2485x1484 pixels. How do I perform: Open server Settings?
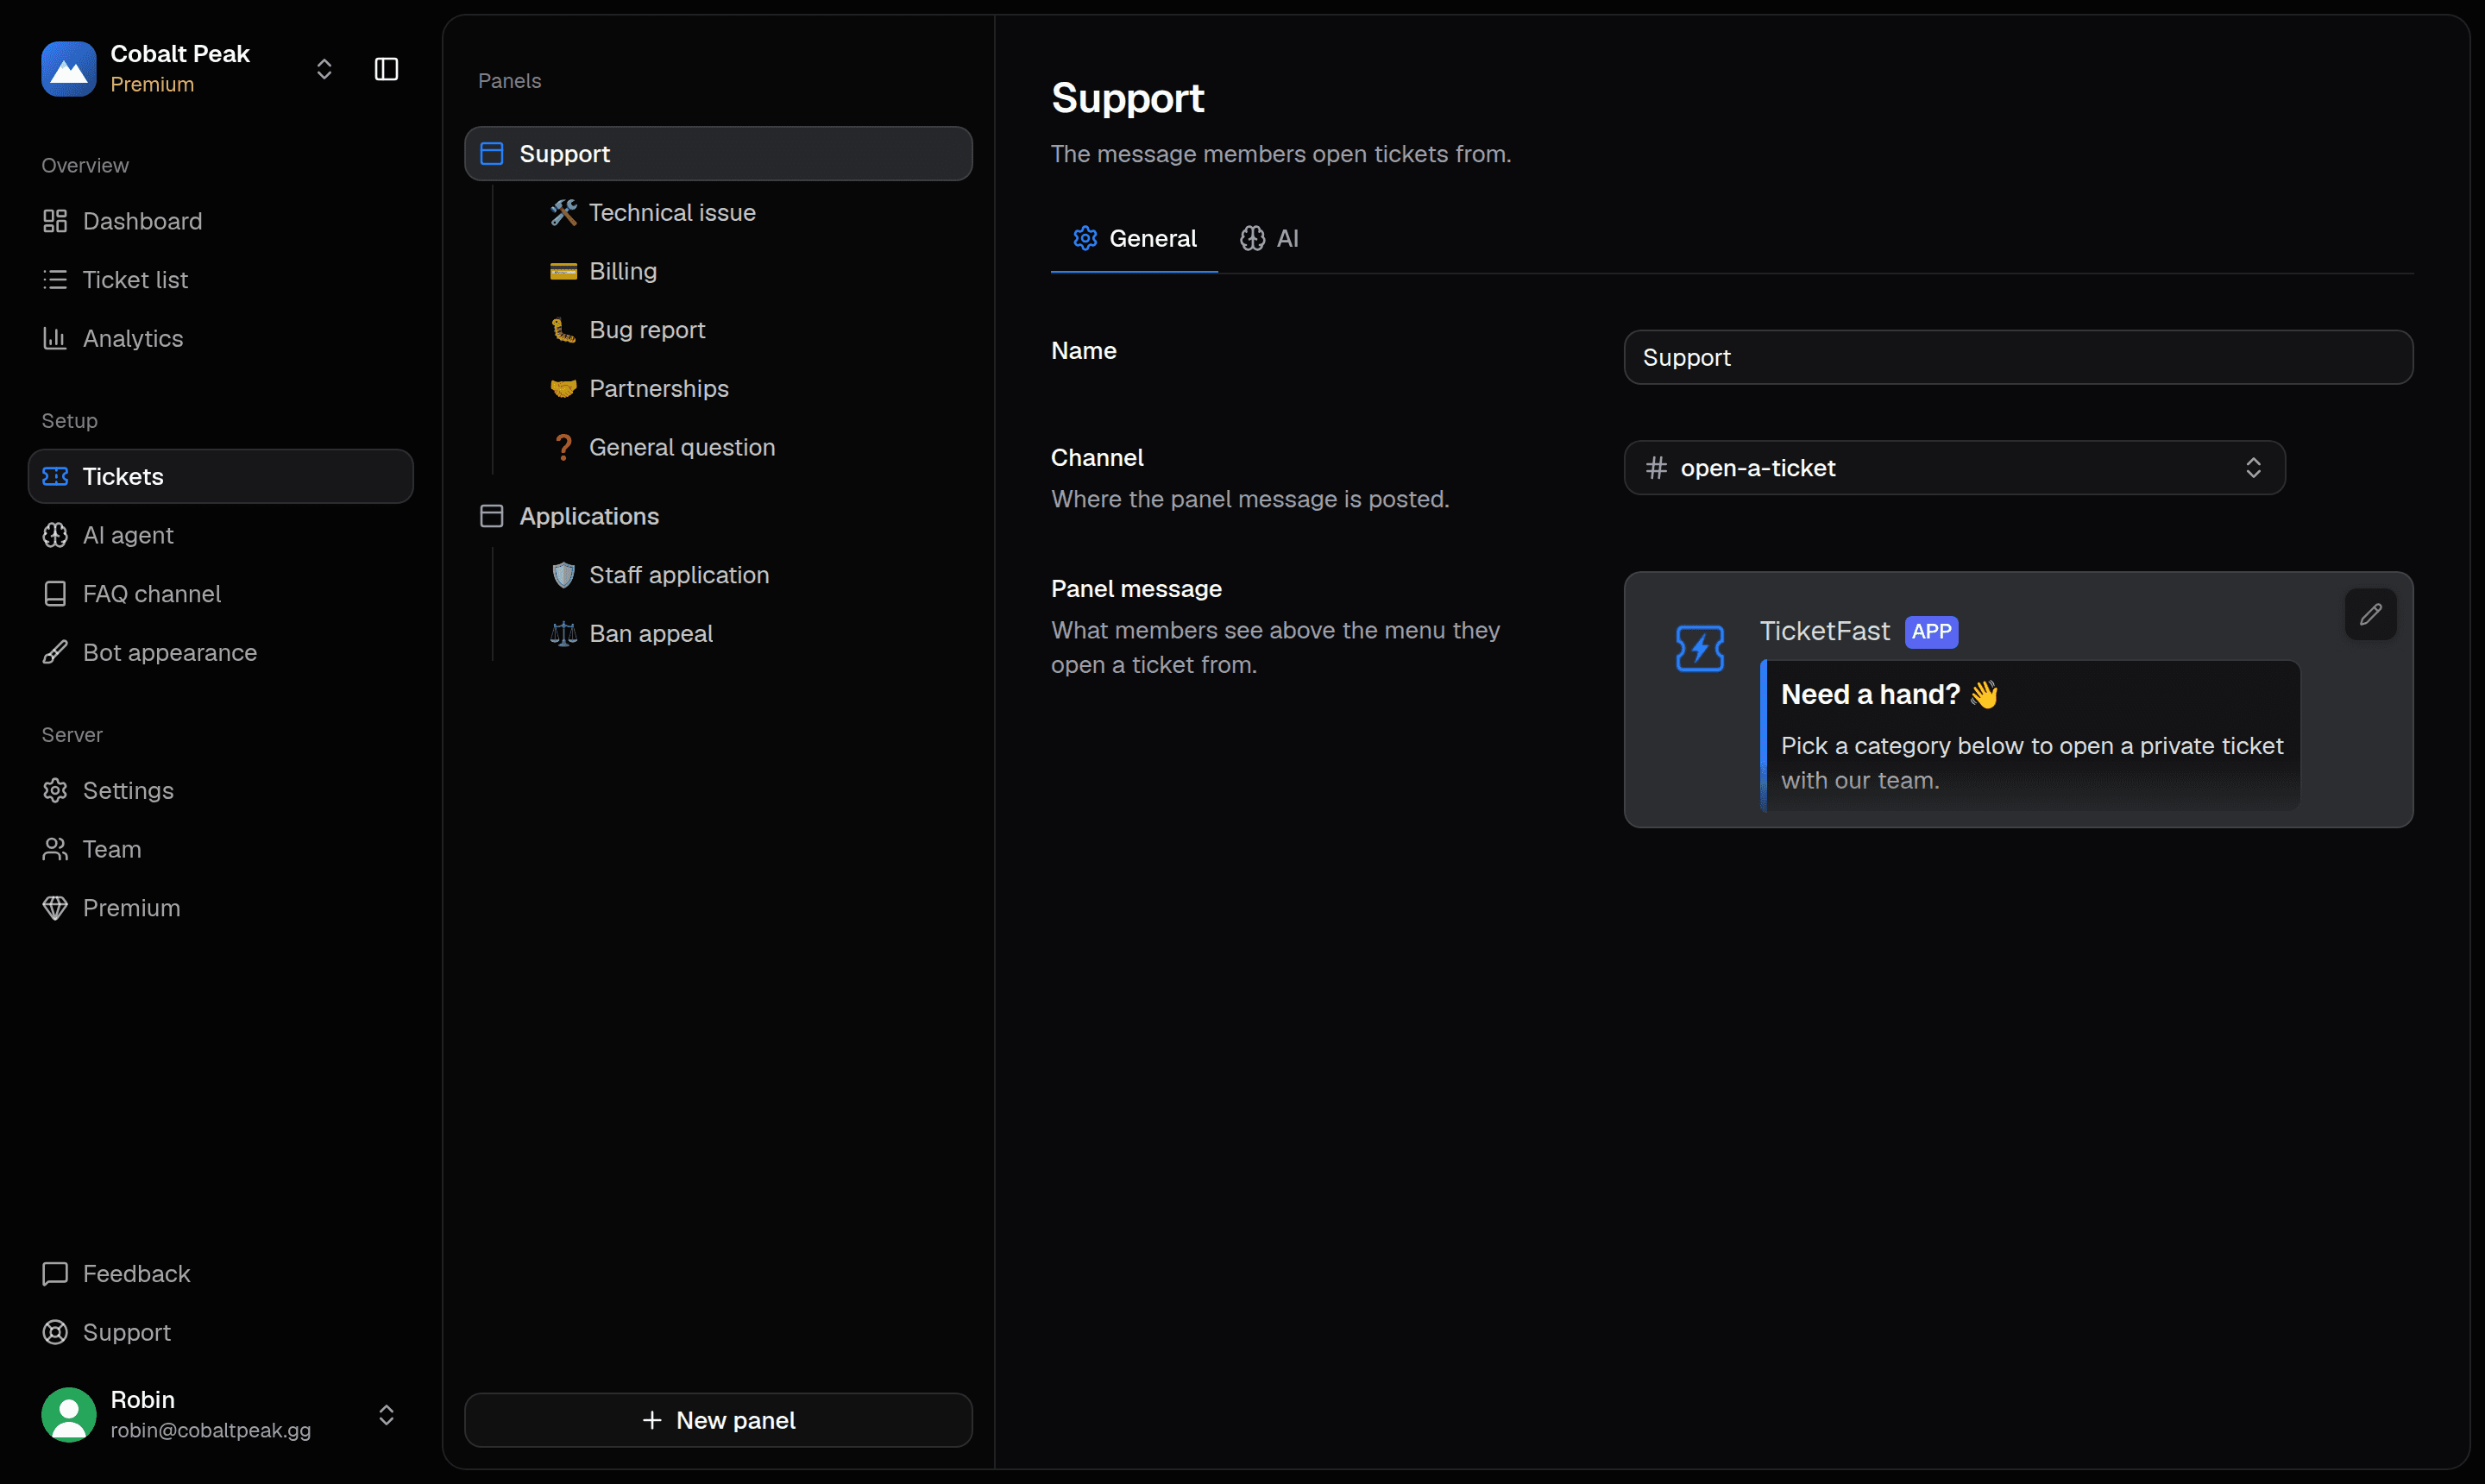(221, 790)
